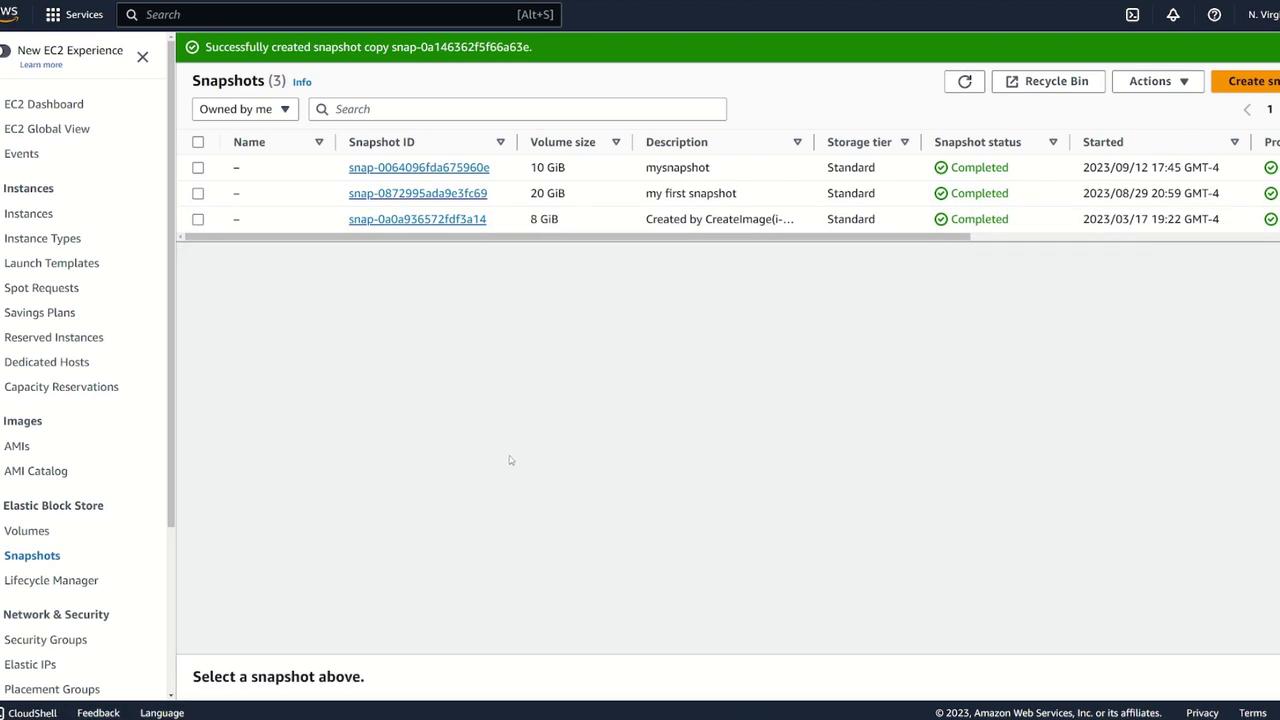
Task: Open the Actions dropdown menu
Action: (x=1158, y=81)
